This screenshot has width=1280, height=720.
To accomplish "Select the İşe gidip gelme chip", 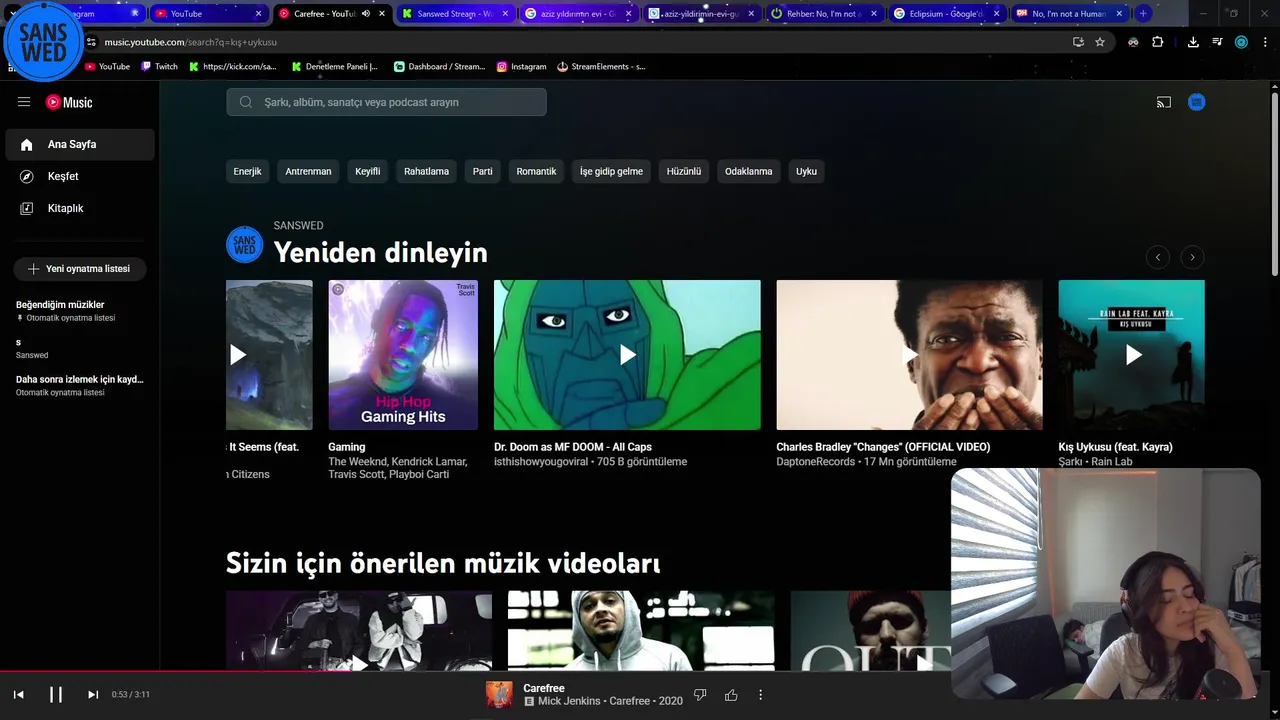I will (x=611, y=171).
